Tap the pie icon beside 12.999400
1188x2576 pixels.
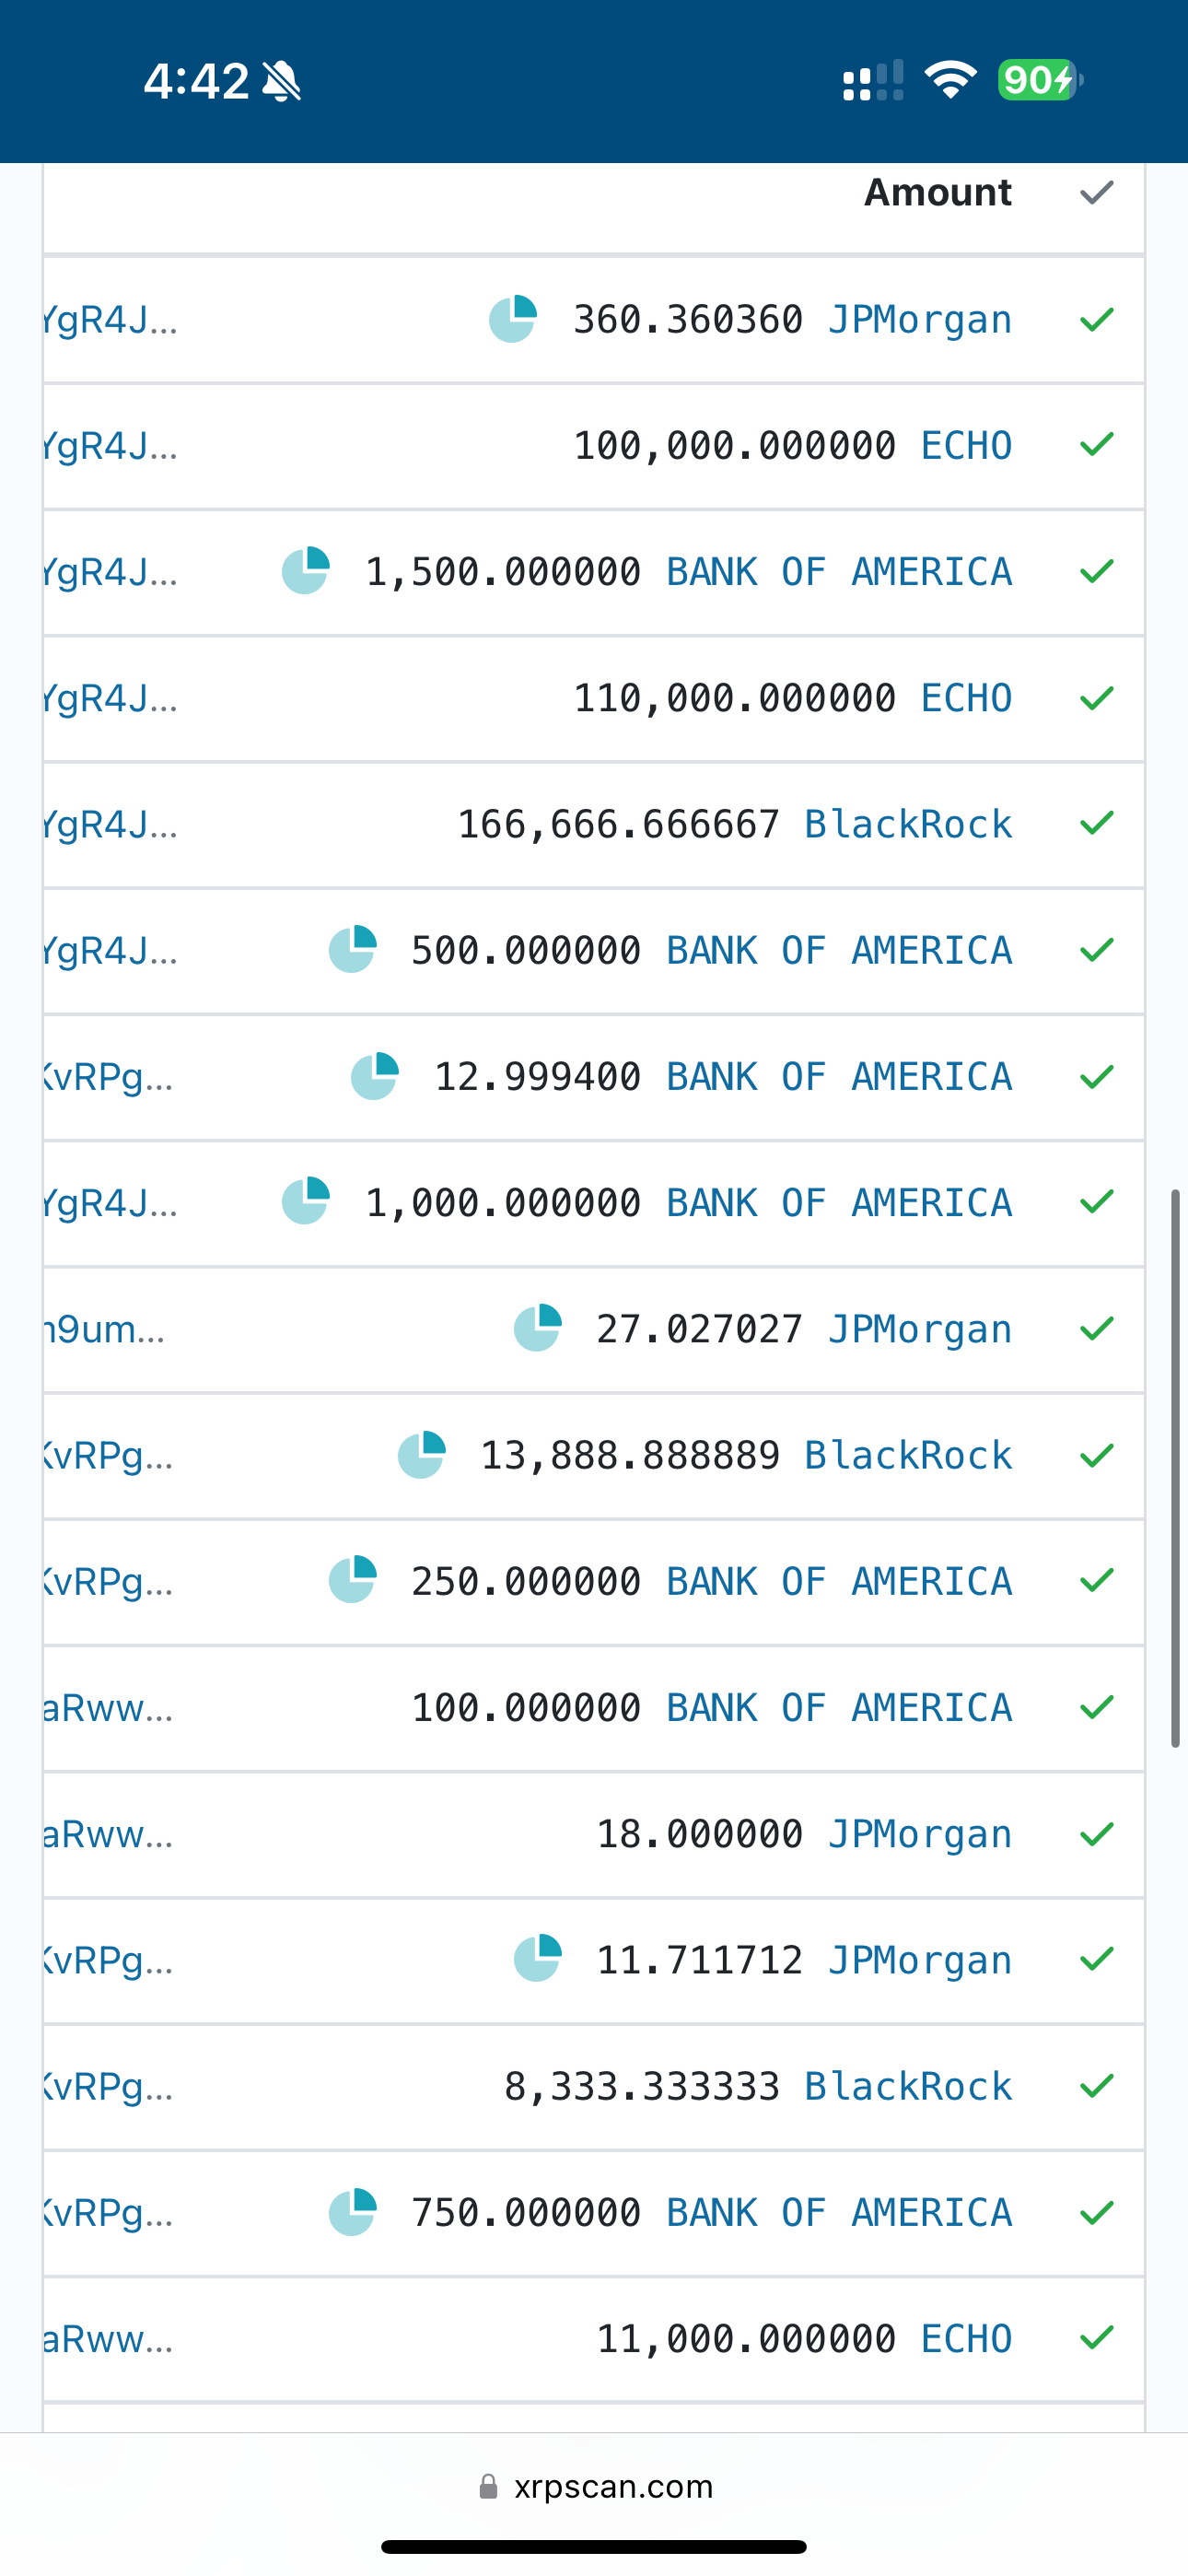(374, 1076)
